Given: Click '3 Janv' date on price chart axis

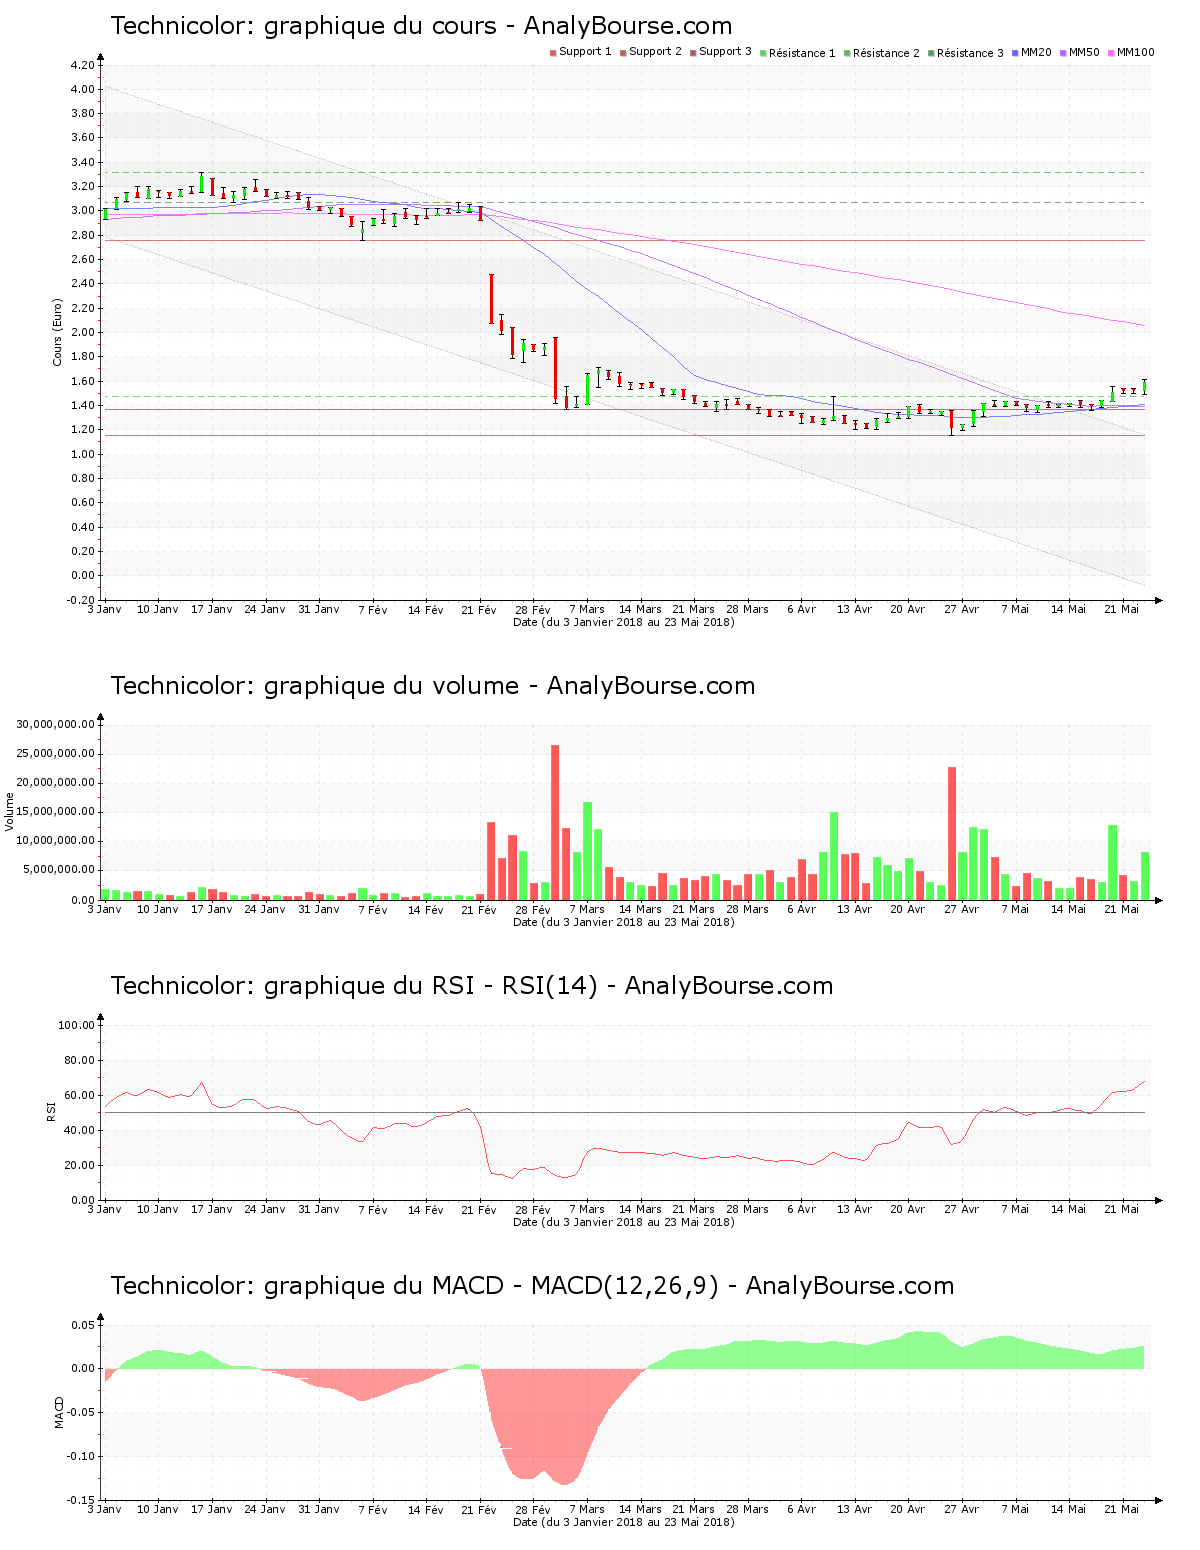Looking at the screenshot, I should coord(104,609).
